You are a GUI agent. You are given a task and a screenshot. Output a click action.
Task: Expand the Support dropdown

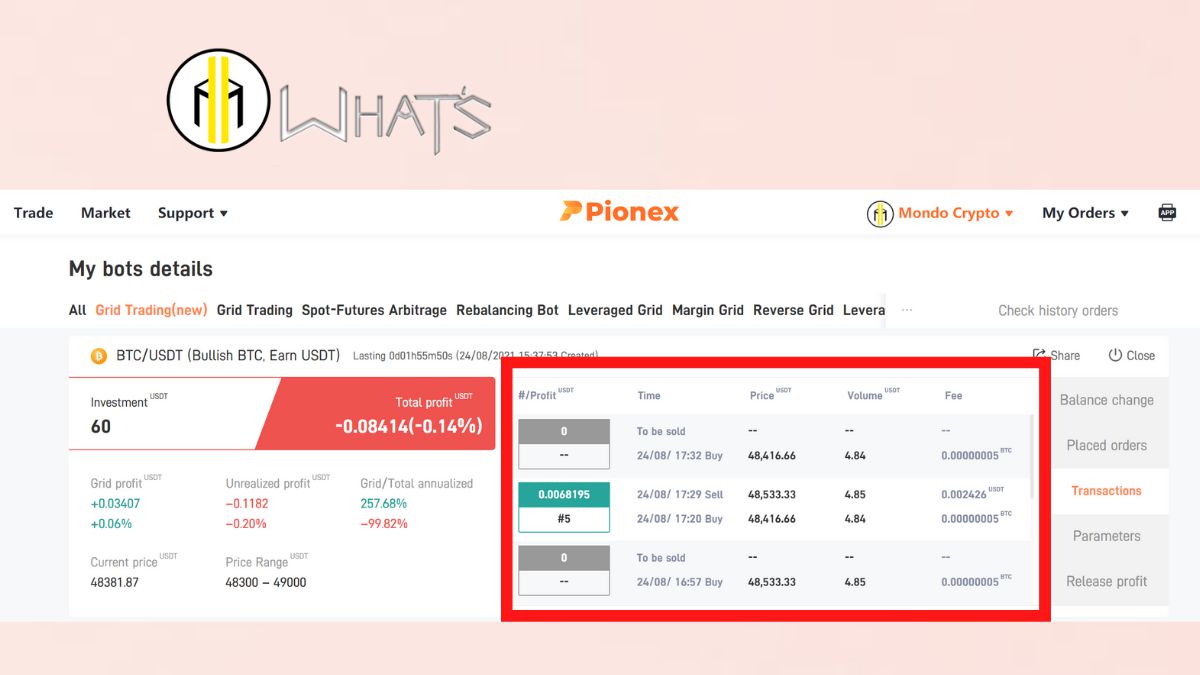pos(193,213)
